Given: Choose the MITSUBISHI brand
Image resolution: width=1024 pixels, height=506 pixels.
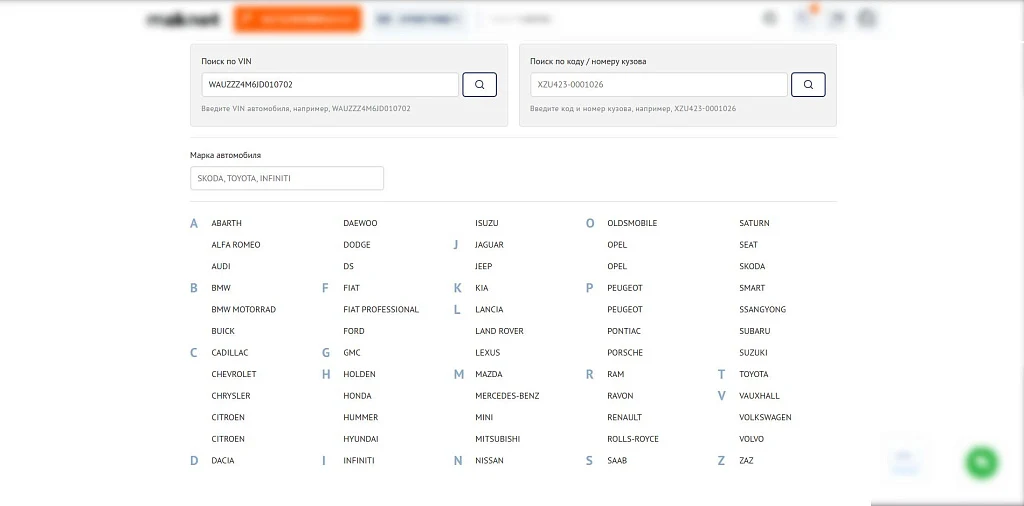Looking at the screenshot, I should click(498, 439).
